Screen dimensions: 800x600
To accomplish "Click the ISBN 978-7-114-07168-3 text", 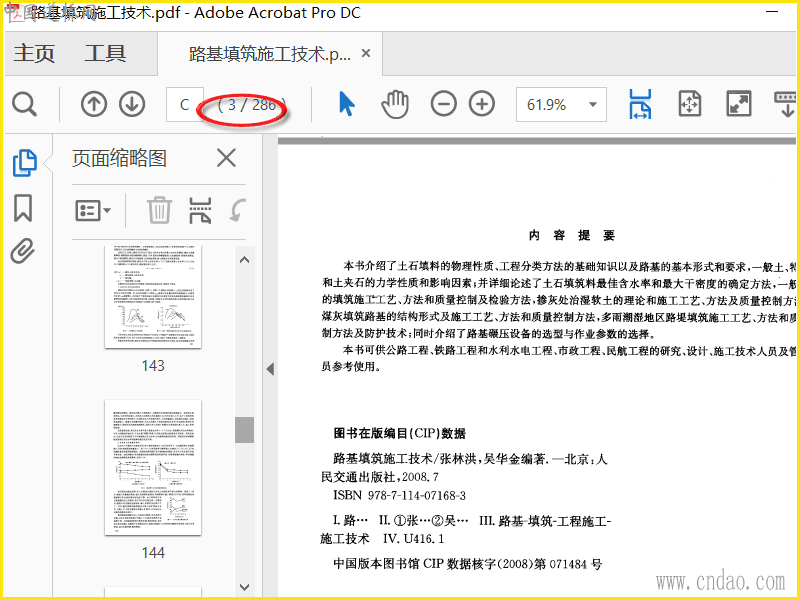I will pyautogui.click(x=399, y=495).
